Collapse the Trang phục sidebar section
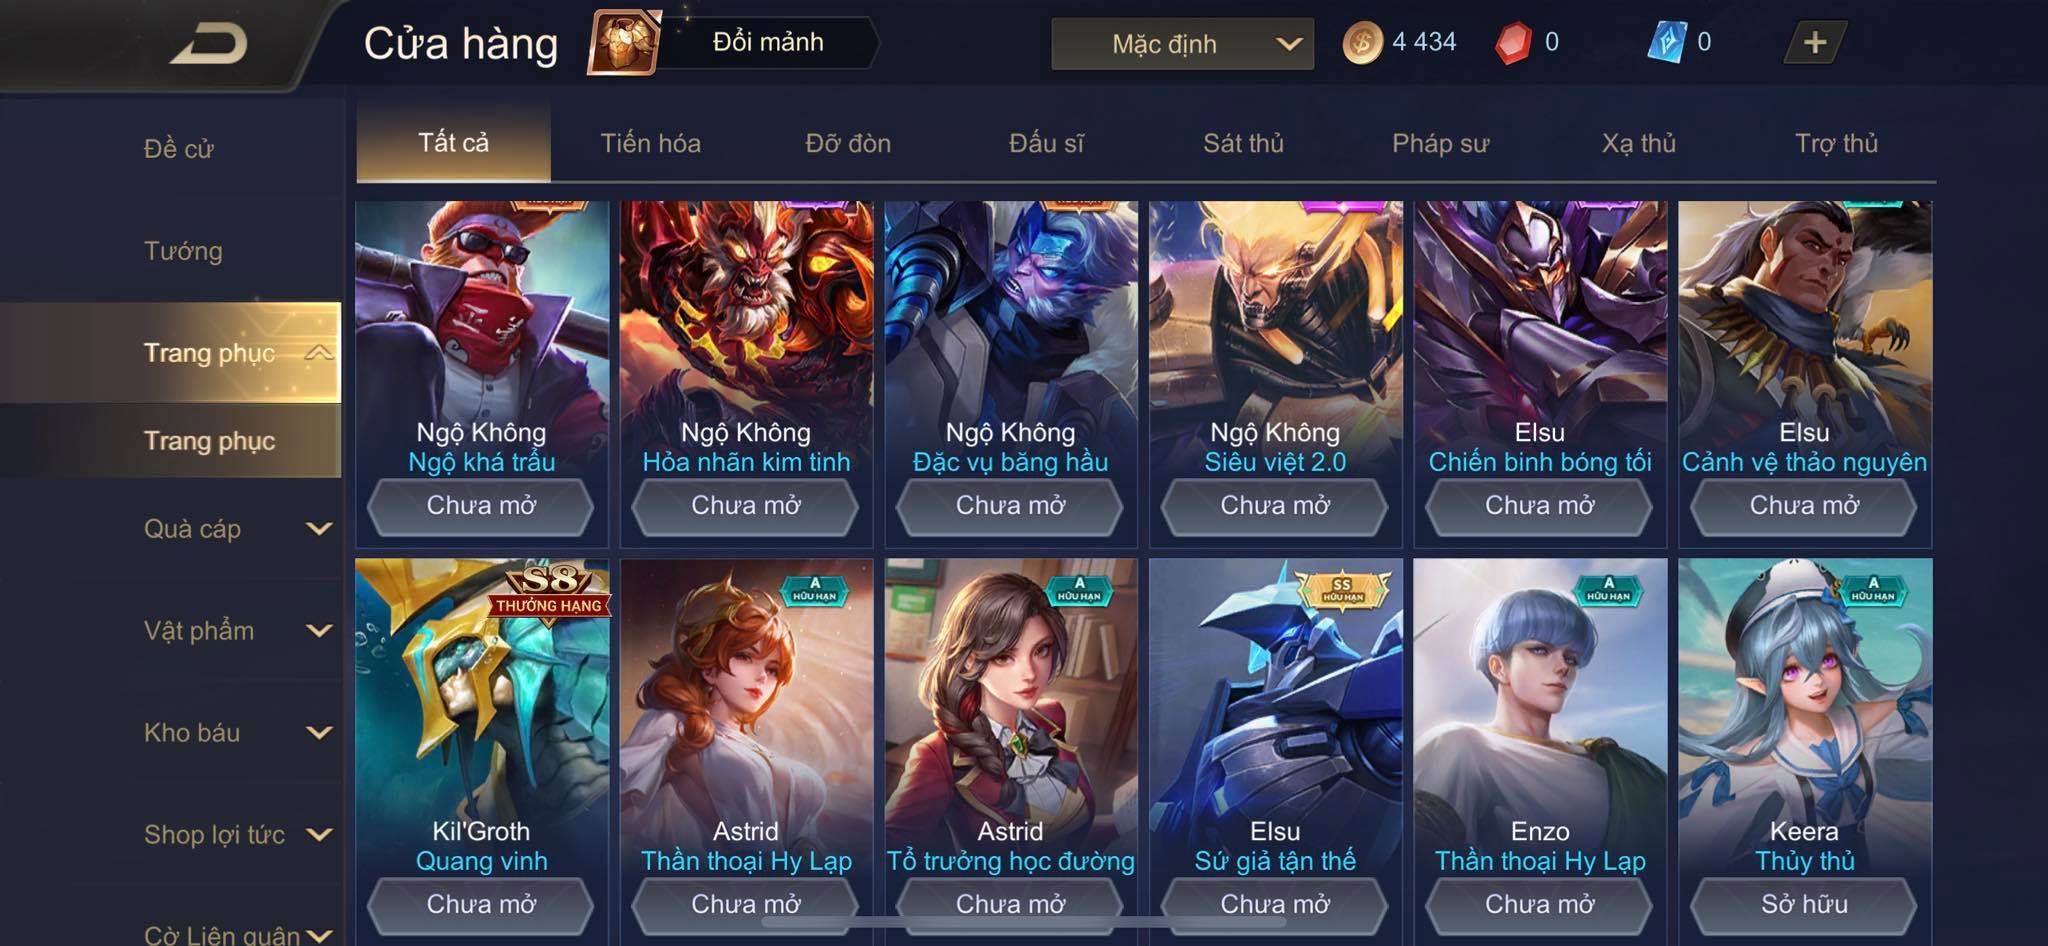 pyautogui.click(x=319, y=352)
